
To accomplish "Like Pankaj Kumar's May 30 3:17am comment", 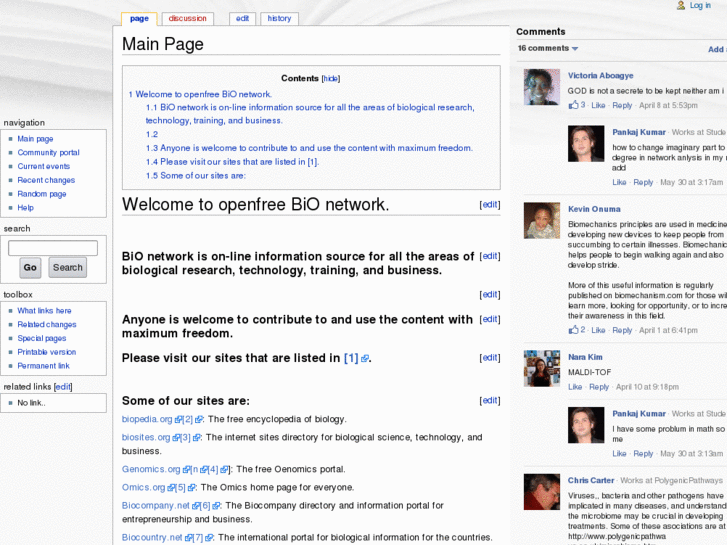I will (x=619, y=182).
